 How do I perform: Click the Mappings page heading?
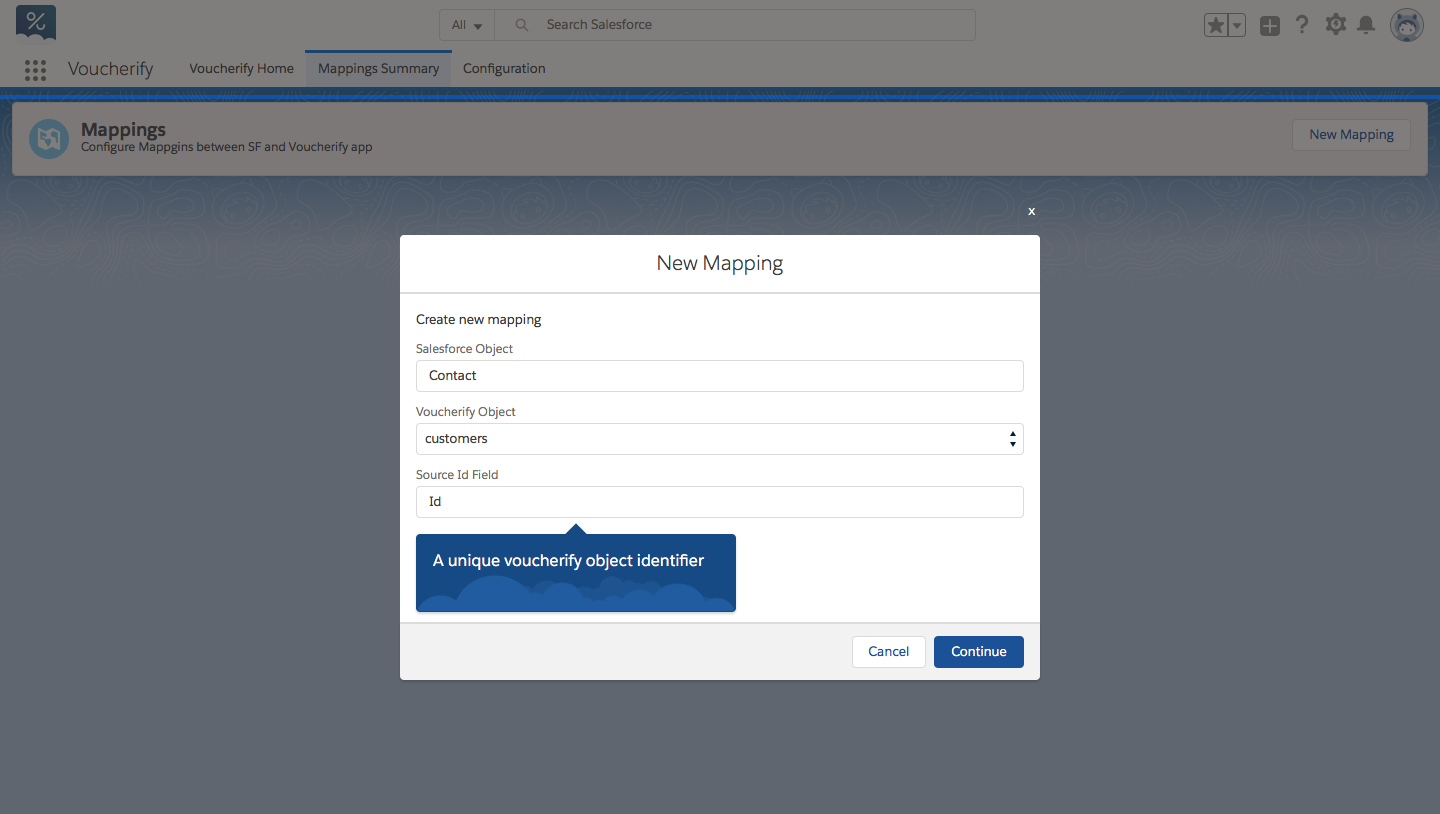pos(123,129)
